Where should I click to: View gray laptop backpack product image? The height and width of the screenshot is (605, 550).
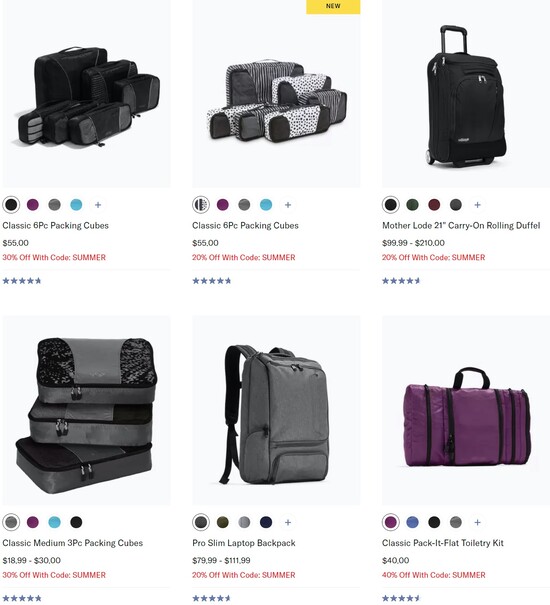pos(276,411)
